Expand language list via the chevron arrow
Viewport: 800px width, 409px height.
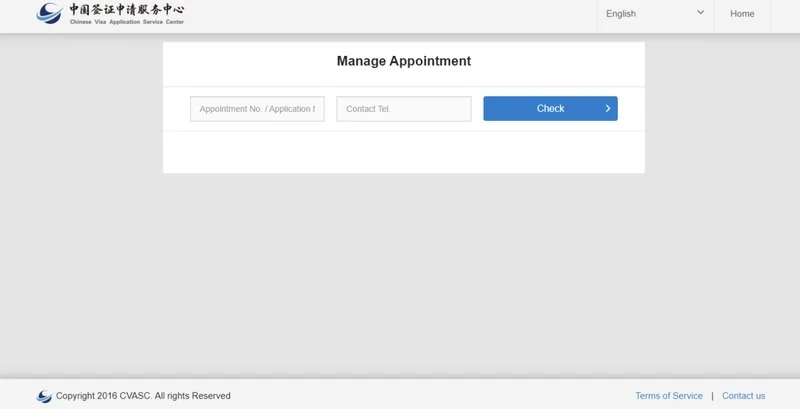[700, 13]
